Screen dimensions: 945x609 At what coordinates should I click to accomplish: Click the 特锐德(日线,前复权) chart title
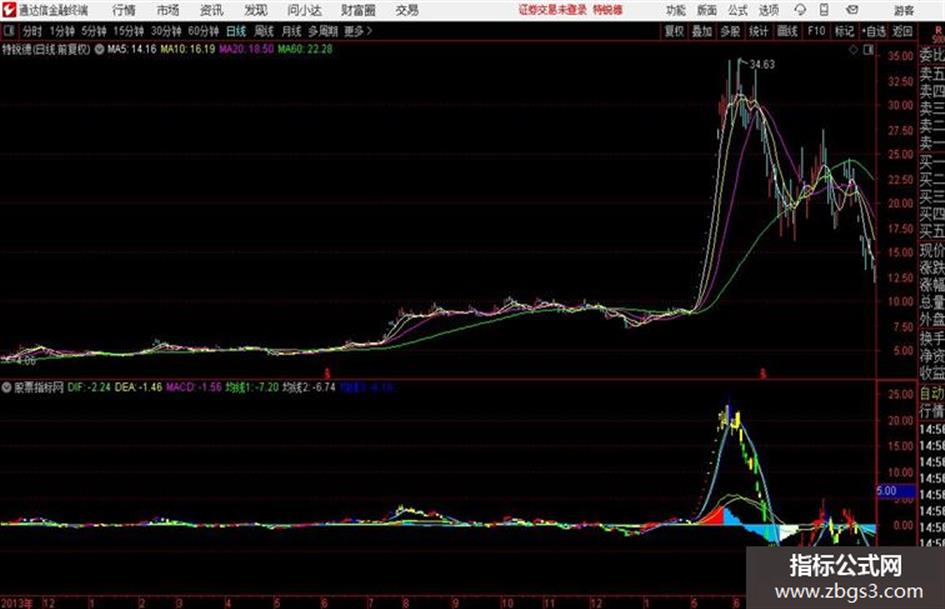[x=46, y=49]
